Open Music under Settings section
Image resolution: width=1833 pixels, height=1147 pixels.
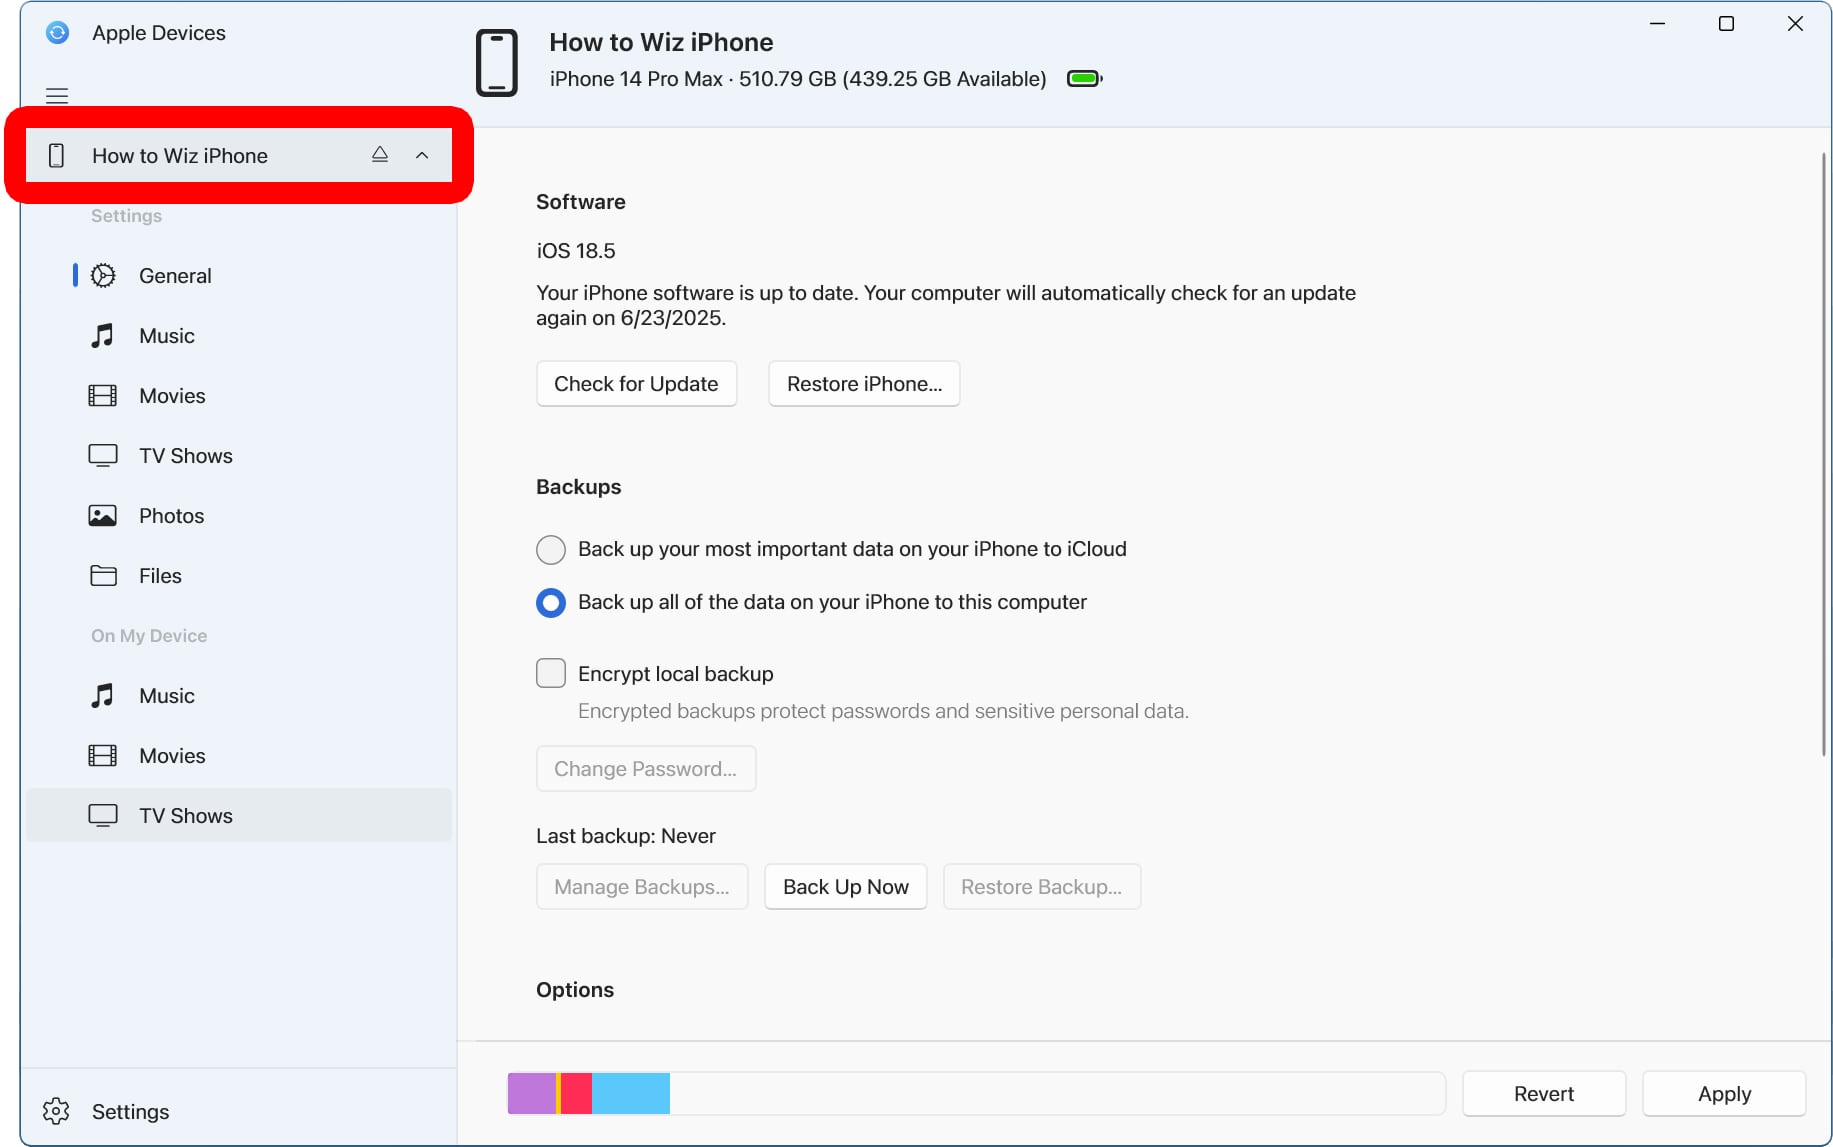(x=166, y=336)
